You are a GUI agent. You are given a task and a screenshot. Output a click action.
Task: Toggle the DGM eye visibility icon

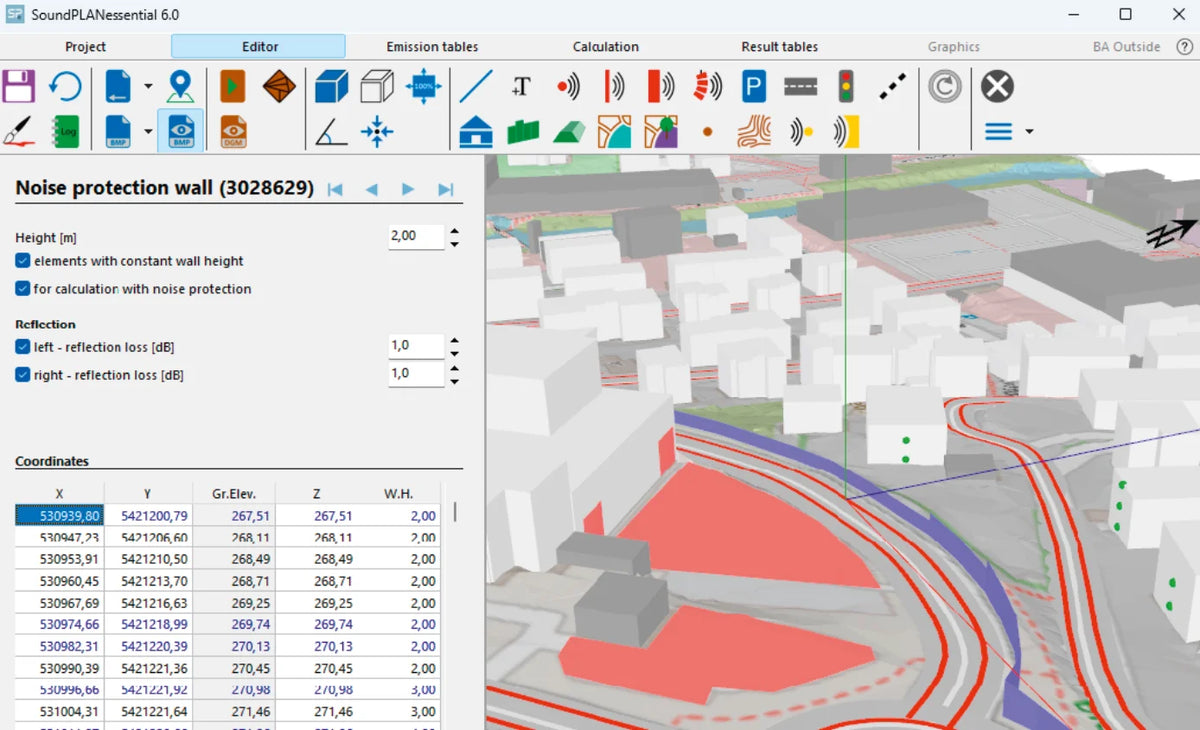233,131
